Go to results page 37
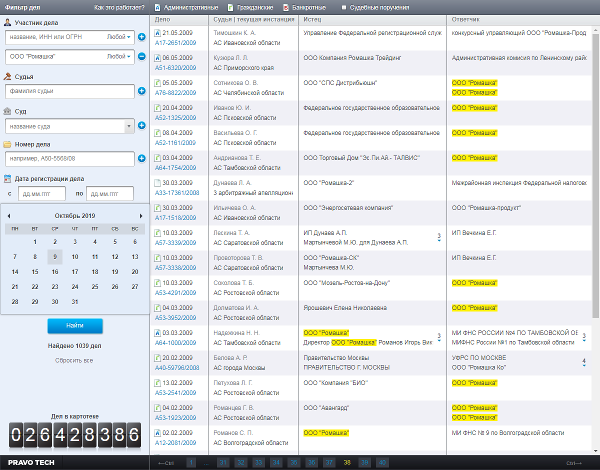Viewport: 600px width, 470px height. click(329, 463)
